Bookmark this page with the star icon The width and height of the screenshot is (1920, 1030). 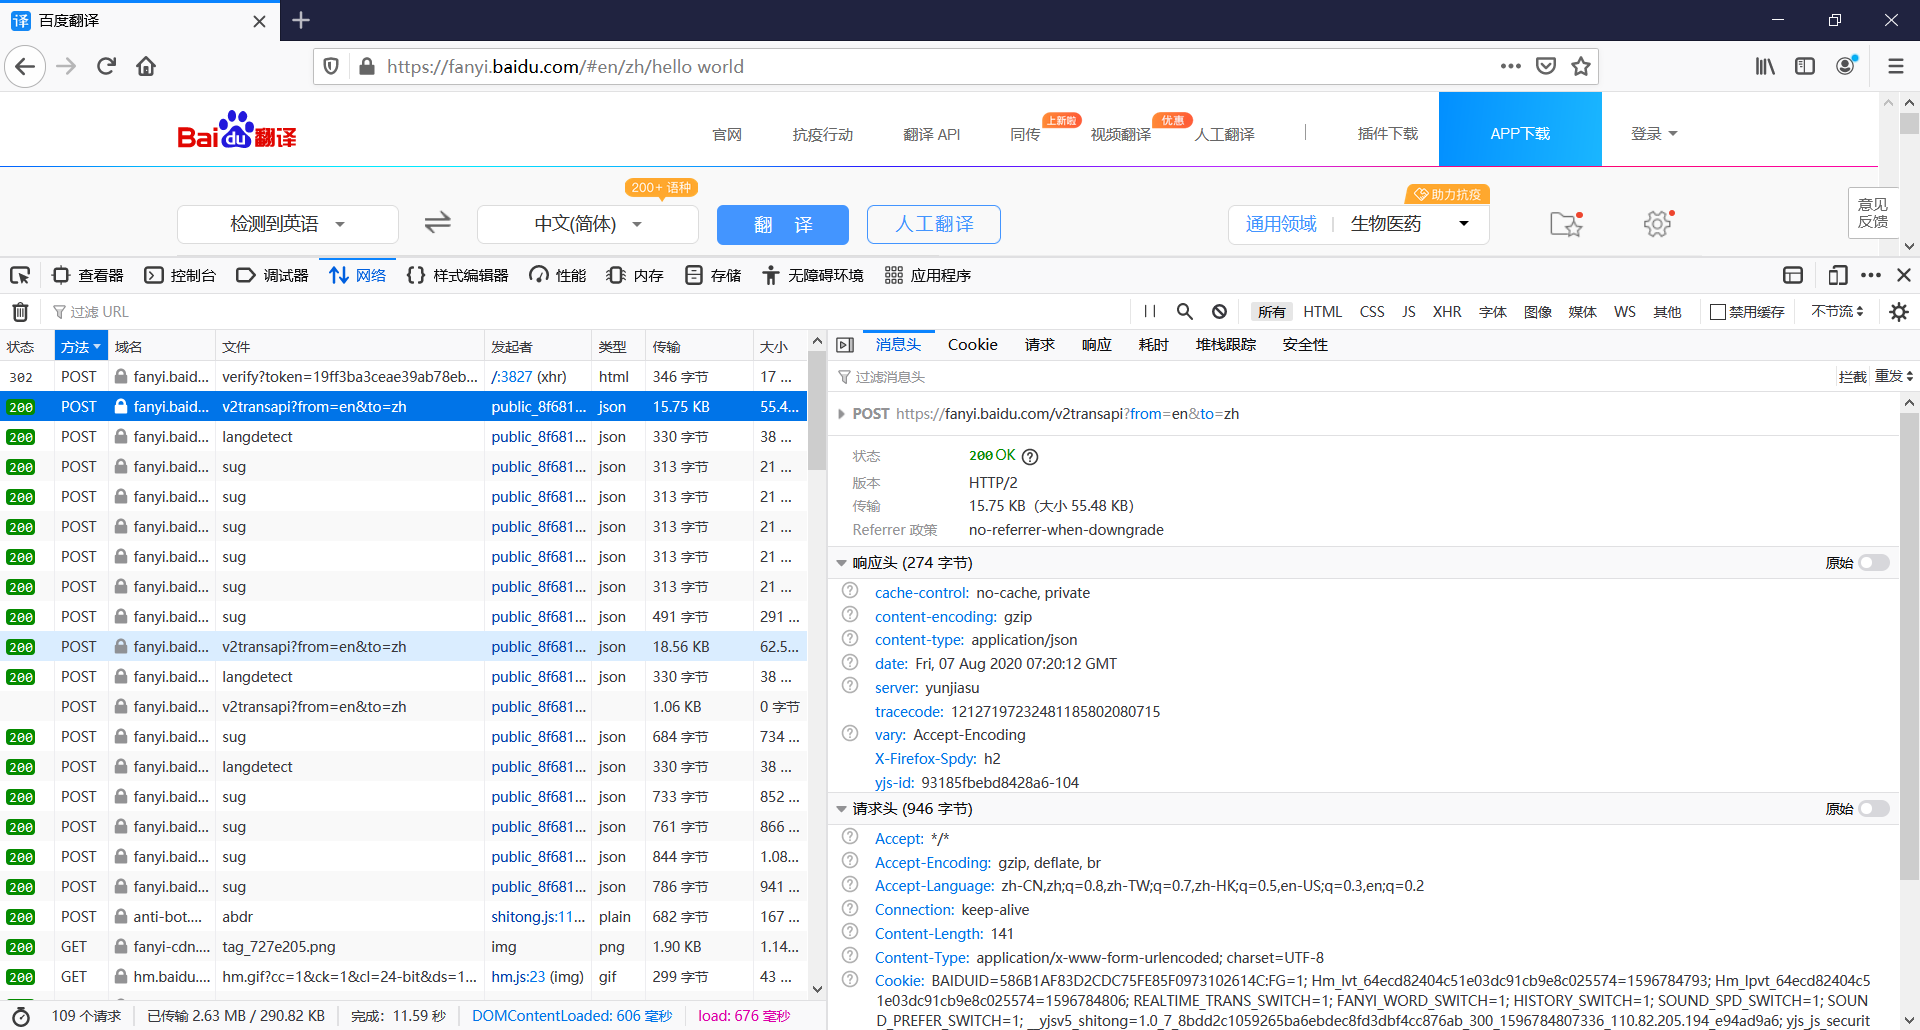[x=1581, y=66]
